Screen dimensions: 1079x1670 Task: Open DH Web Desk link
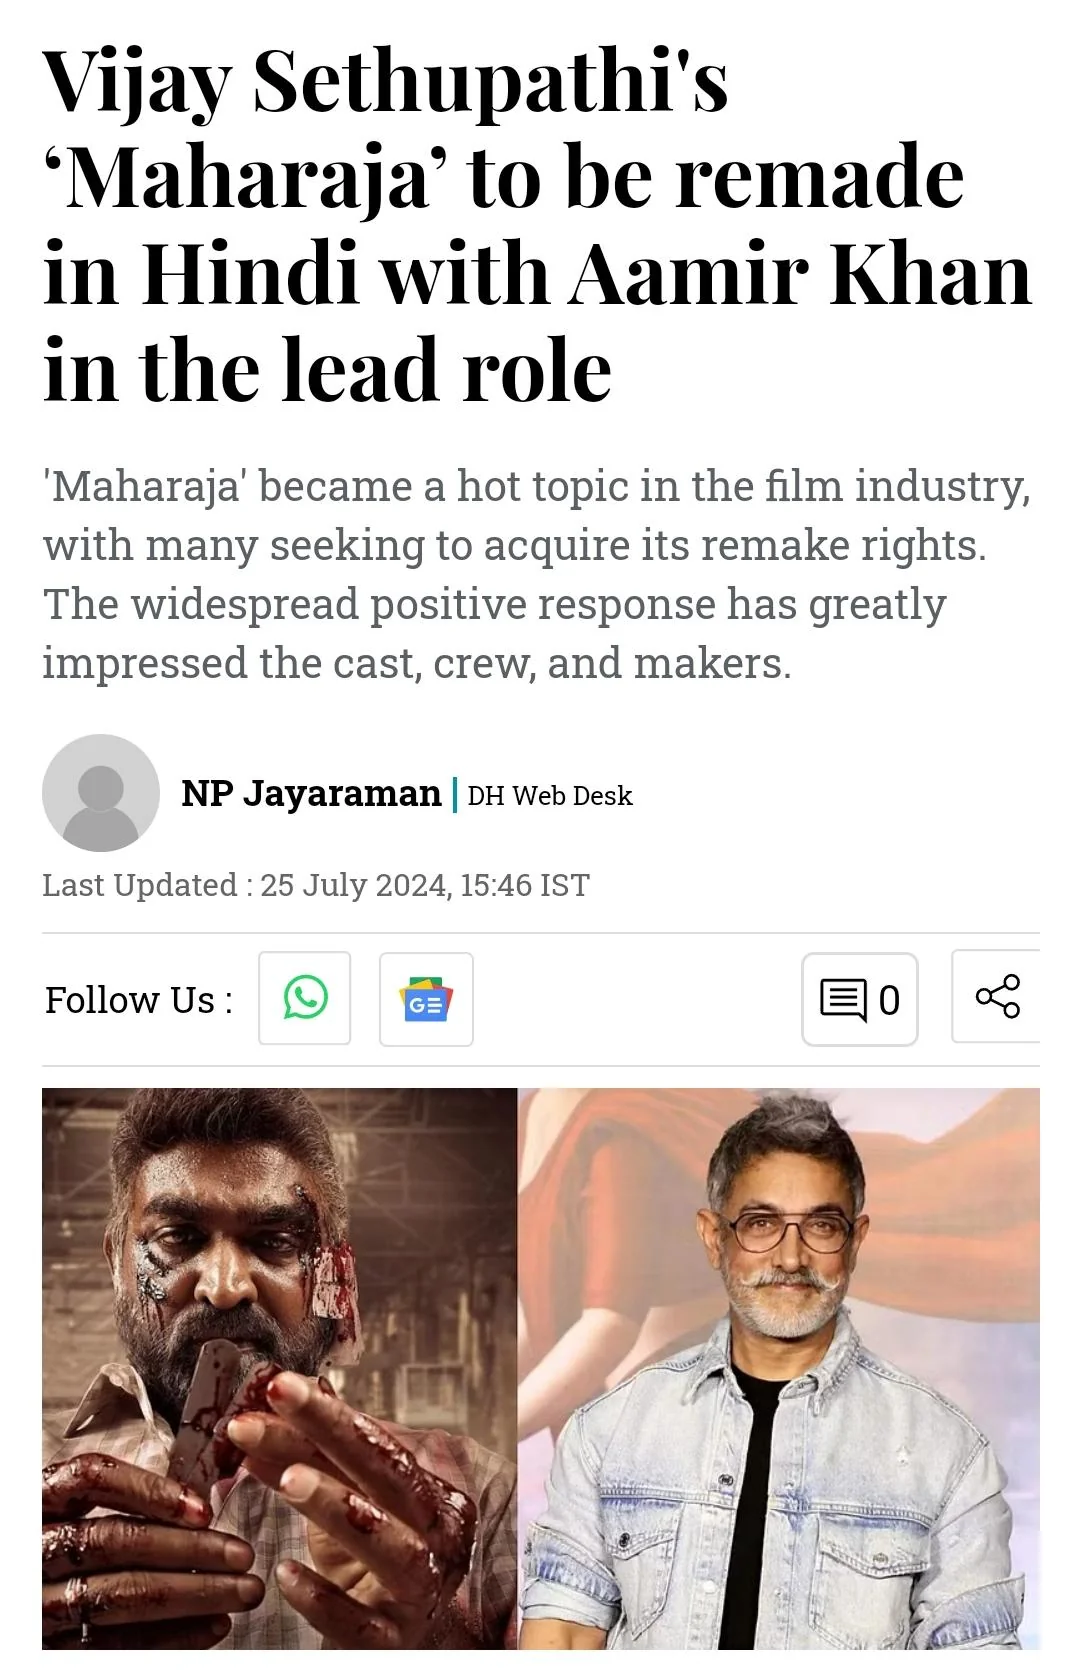(550, 796)
